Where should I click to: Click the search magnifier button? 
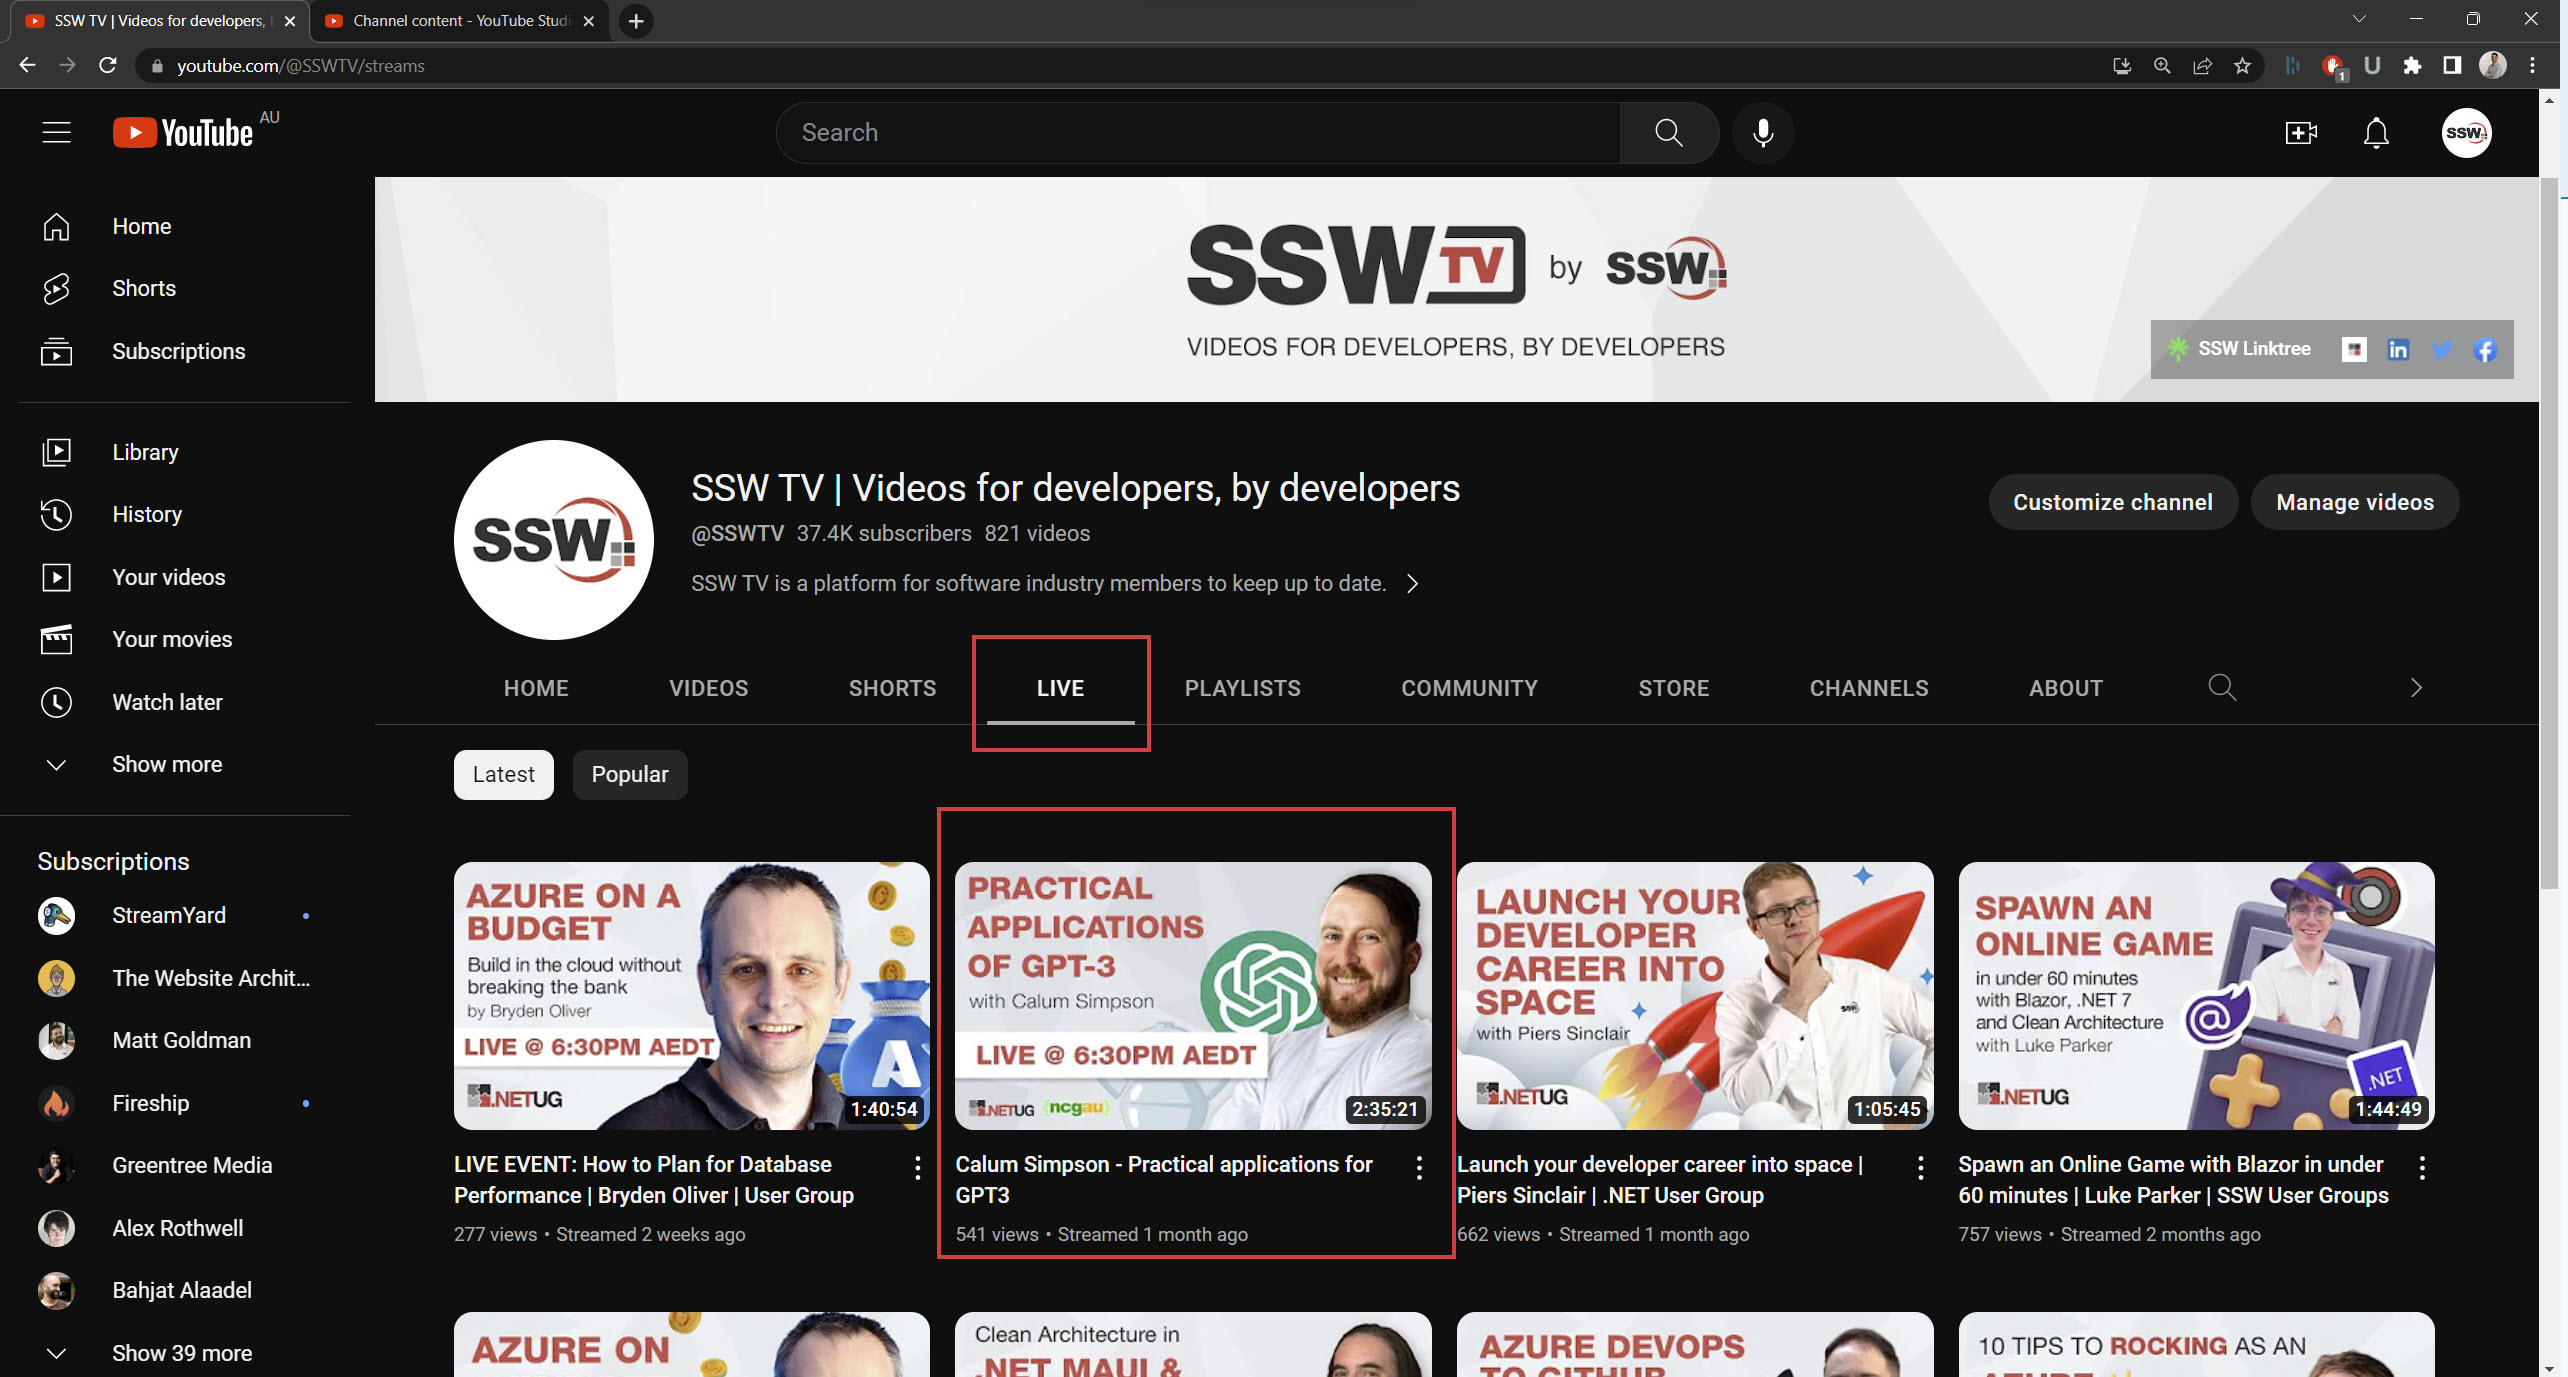1668,133
